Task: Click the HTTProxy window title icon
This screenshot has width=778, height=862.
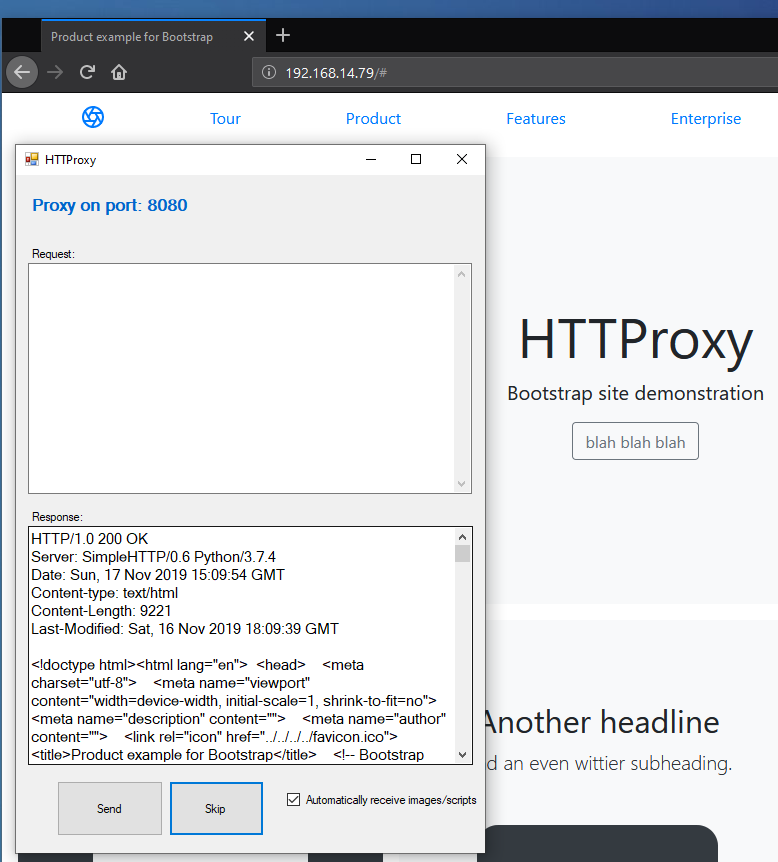Action: pos(32,159)
